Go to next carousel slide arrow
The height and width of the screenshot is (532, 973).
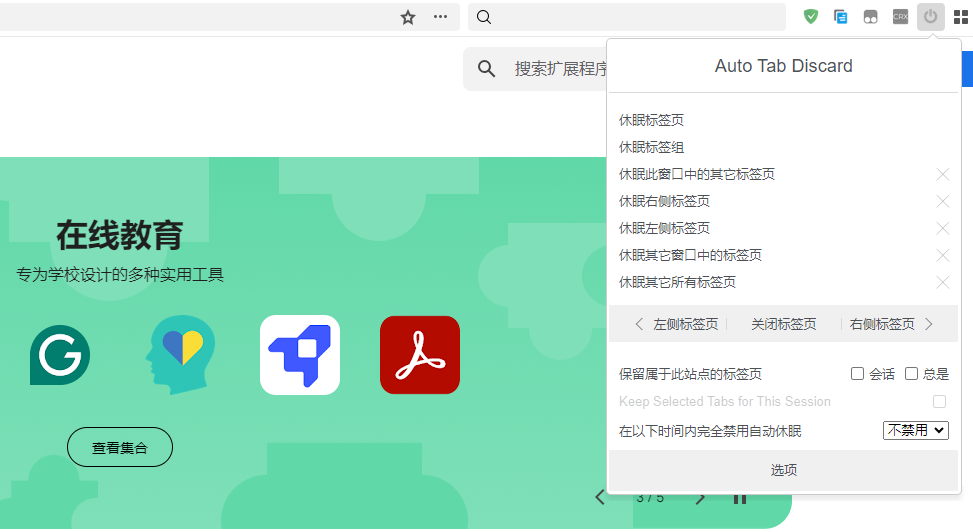tap(701, 498)
